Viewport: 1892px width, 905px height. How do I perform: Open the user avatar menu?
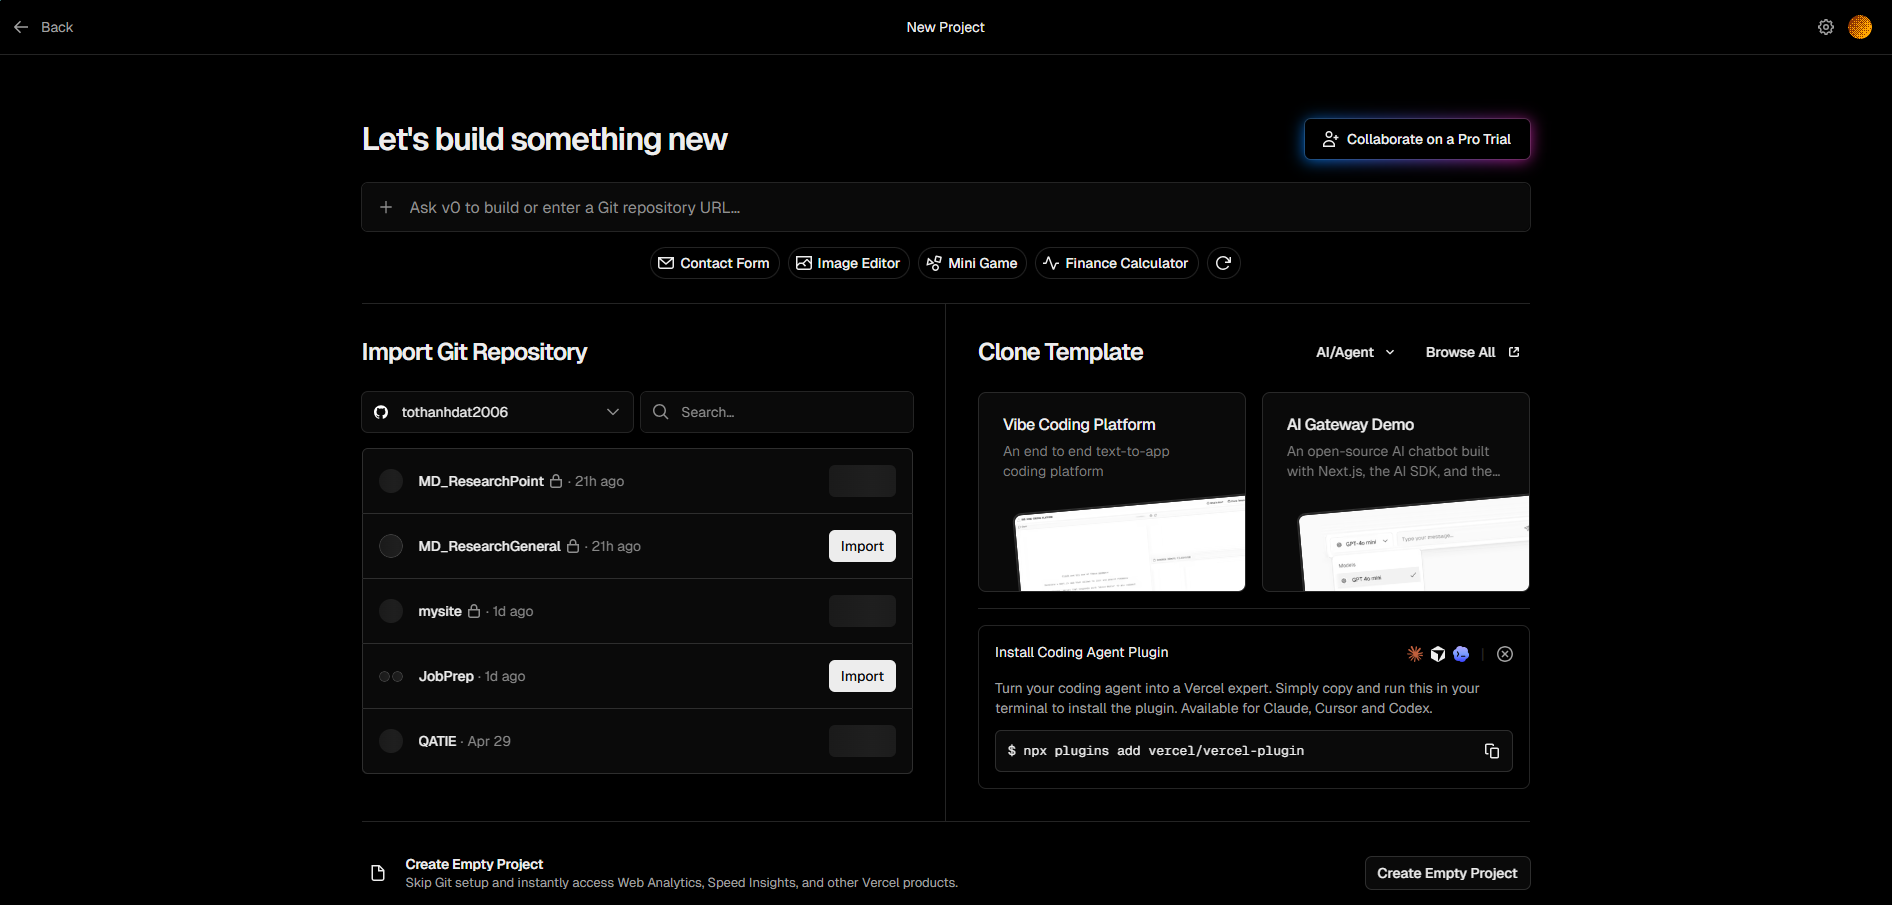pyautogui.click(x=1860, y=27)
